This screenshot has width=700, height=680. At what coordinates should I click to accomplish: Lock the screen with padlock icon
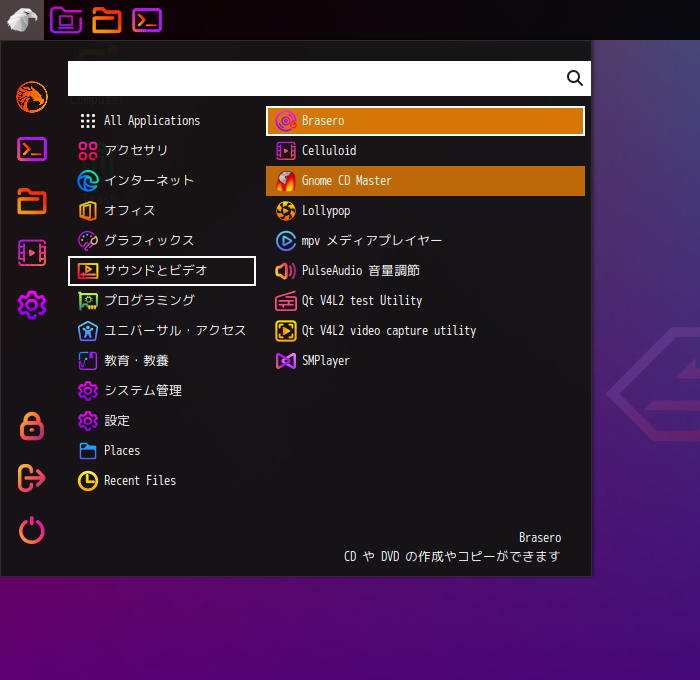pos(32,426)
